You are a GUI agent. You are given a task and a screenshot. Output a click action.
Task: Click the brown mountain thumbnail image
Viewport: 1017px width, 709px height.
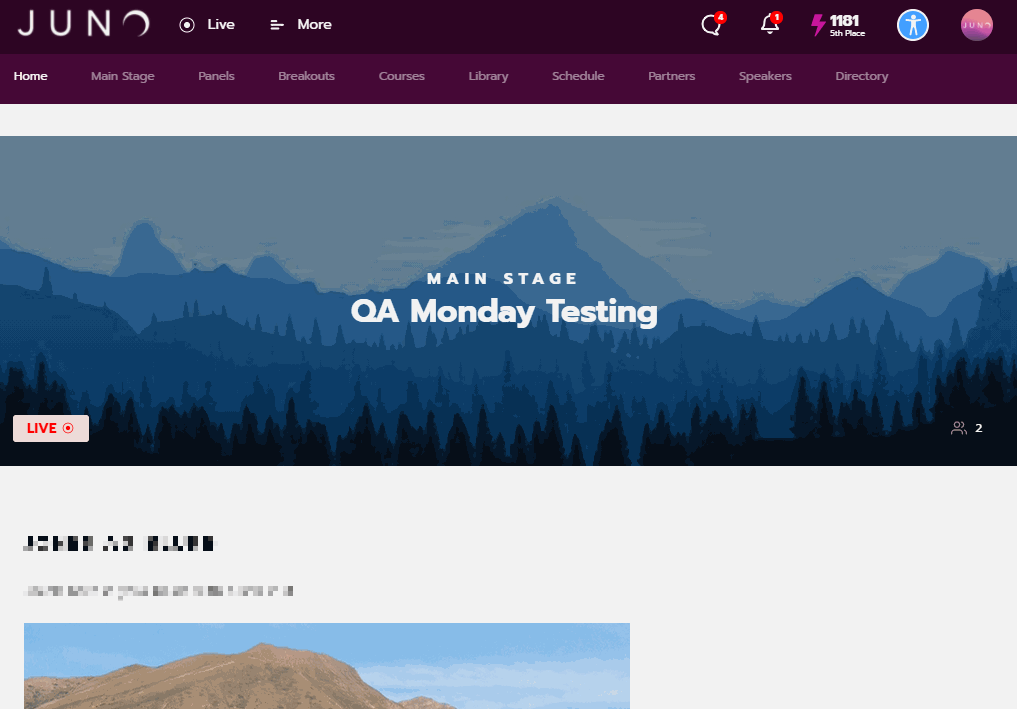point(327,666)
